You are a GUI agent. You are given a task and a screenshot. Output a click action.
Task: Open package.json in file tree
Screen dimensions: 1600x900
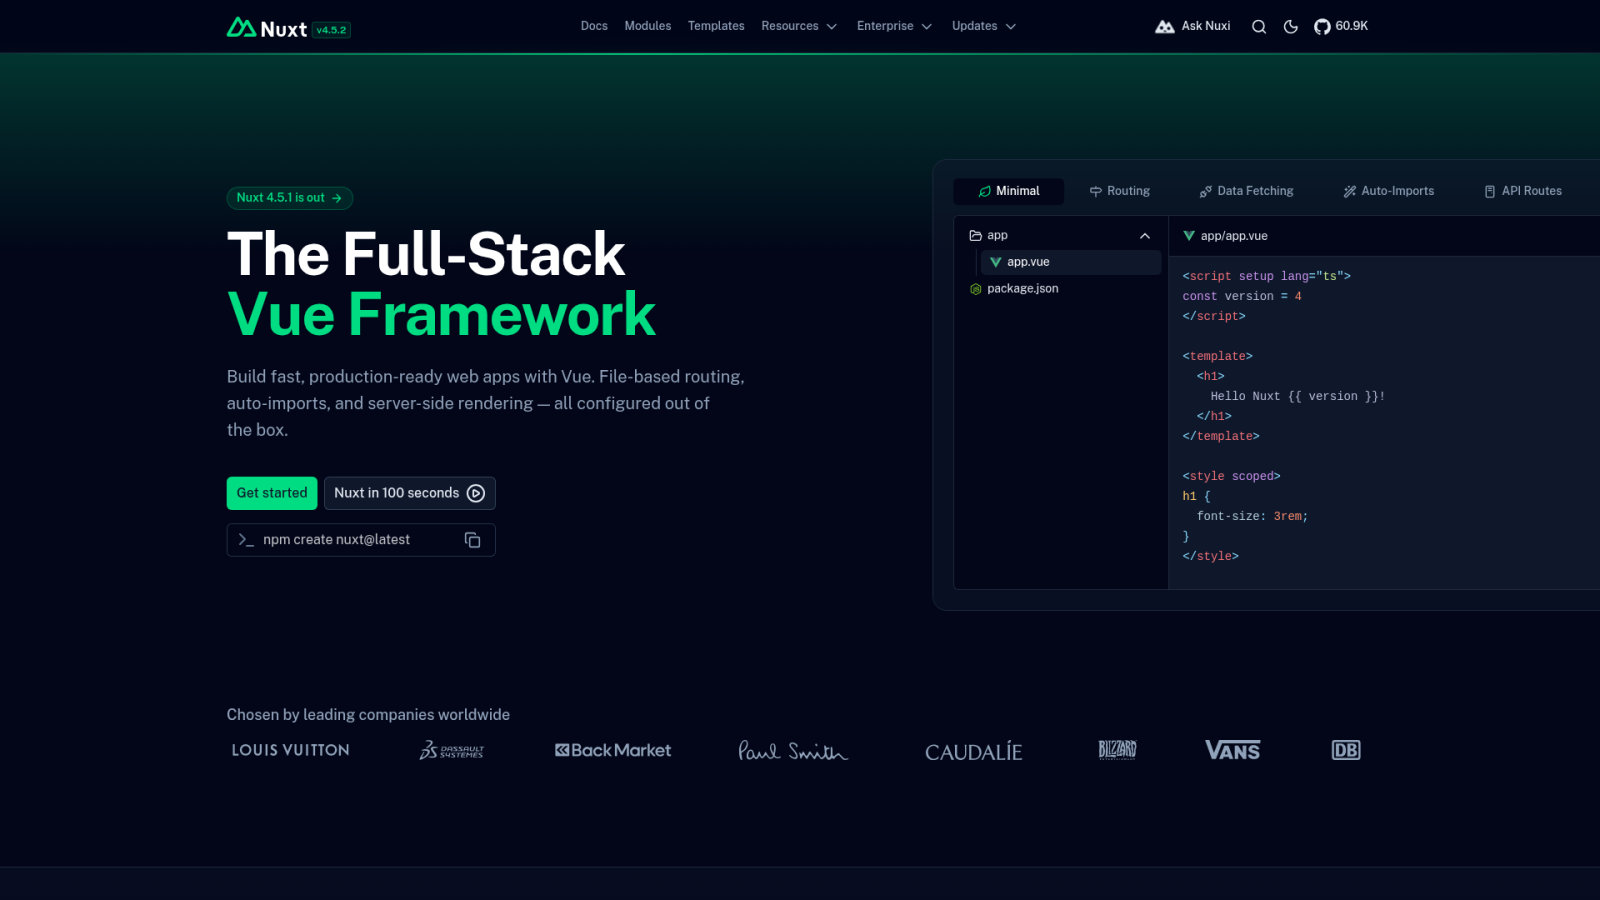[x=1061, y=289]
